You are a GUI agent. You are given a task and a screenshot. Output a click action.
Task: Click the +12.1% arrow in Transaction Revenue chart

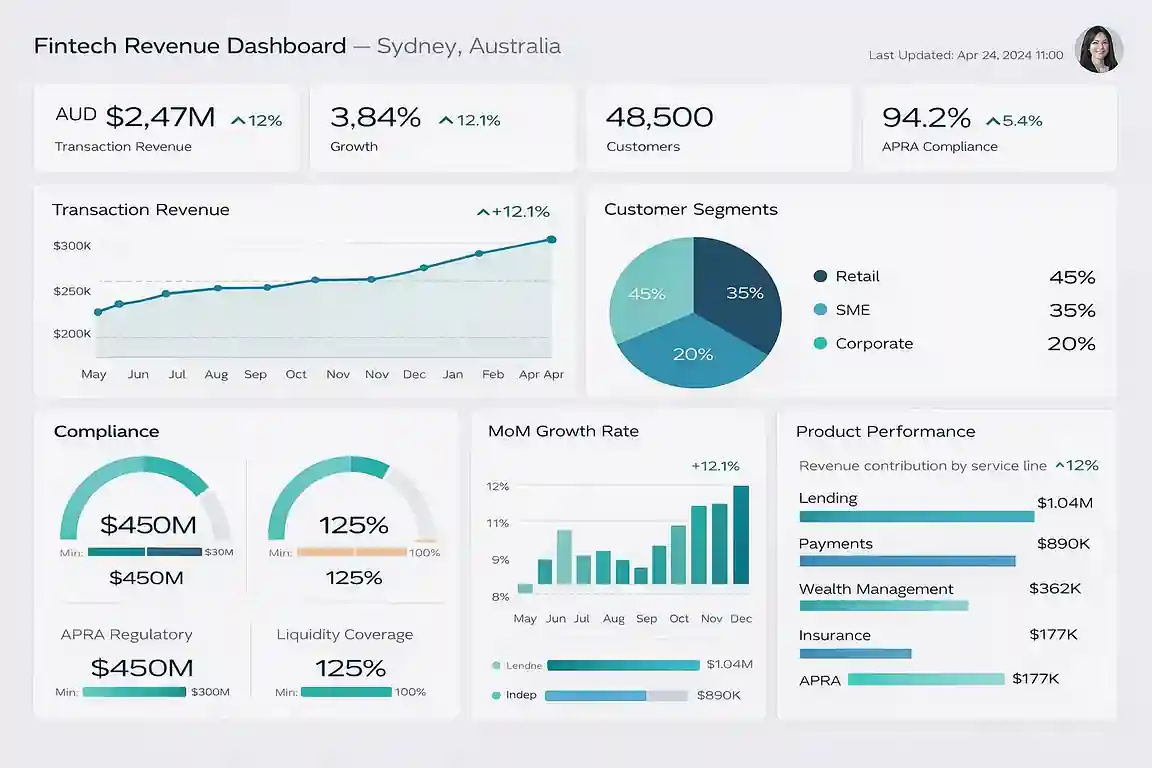click(x=484, y=212)
